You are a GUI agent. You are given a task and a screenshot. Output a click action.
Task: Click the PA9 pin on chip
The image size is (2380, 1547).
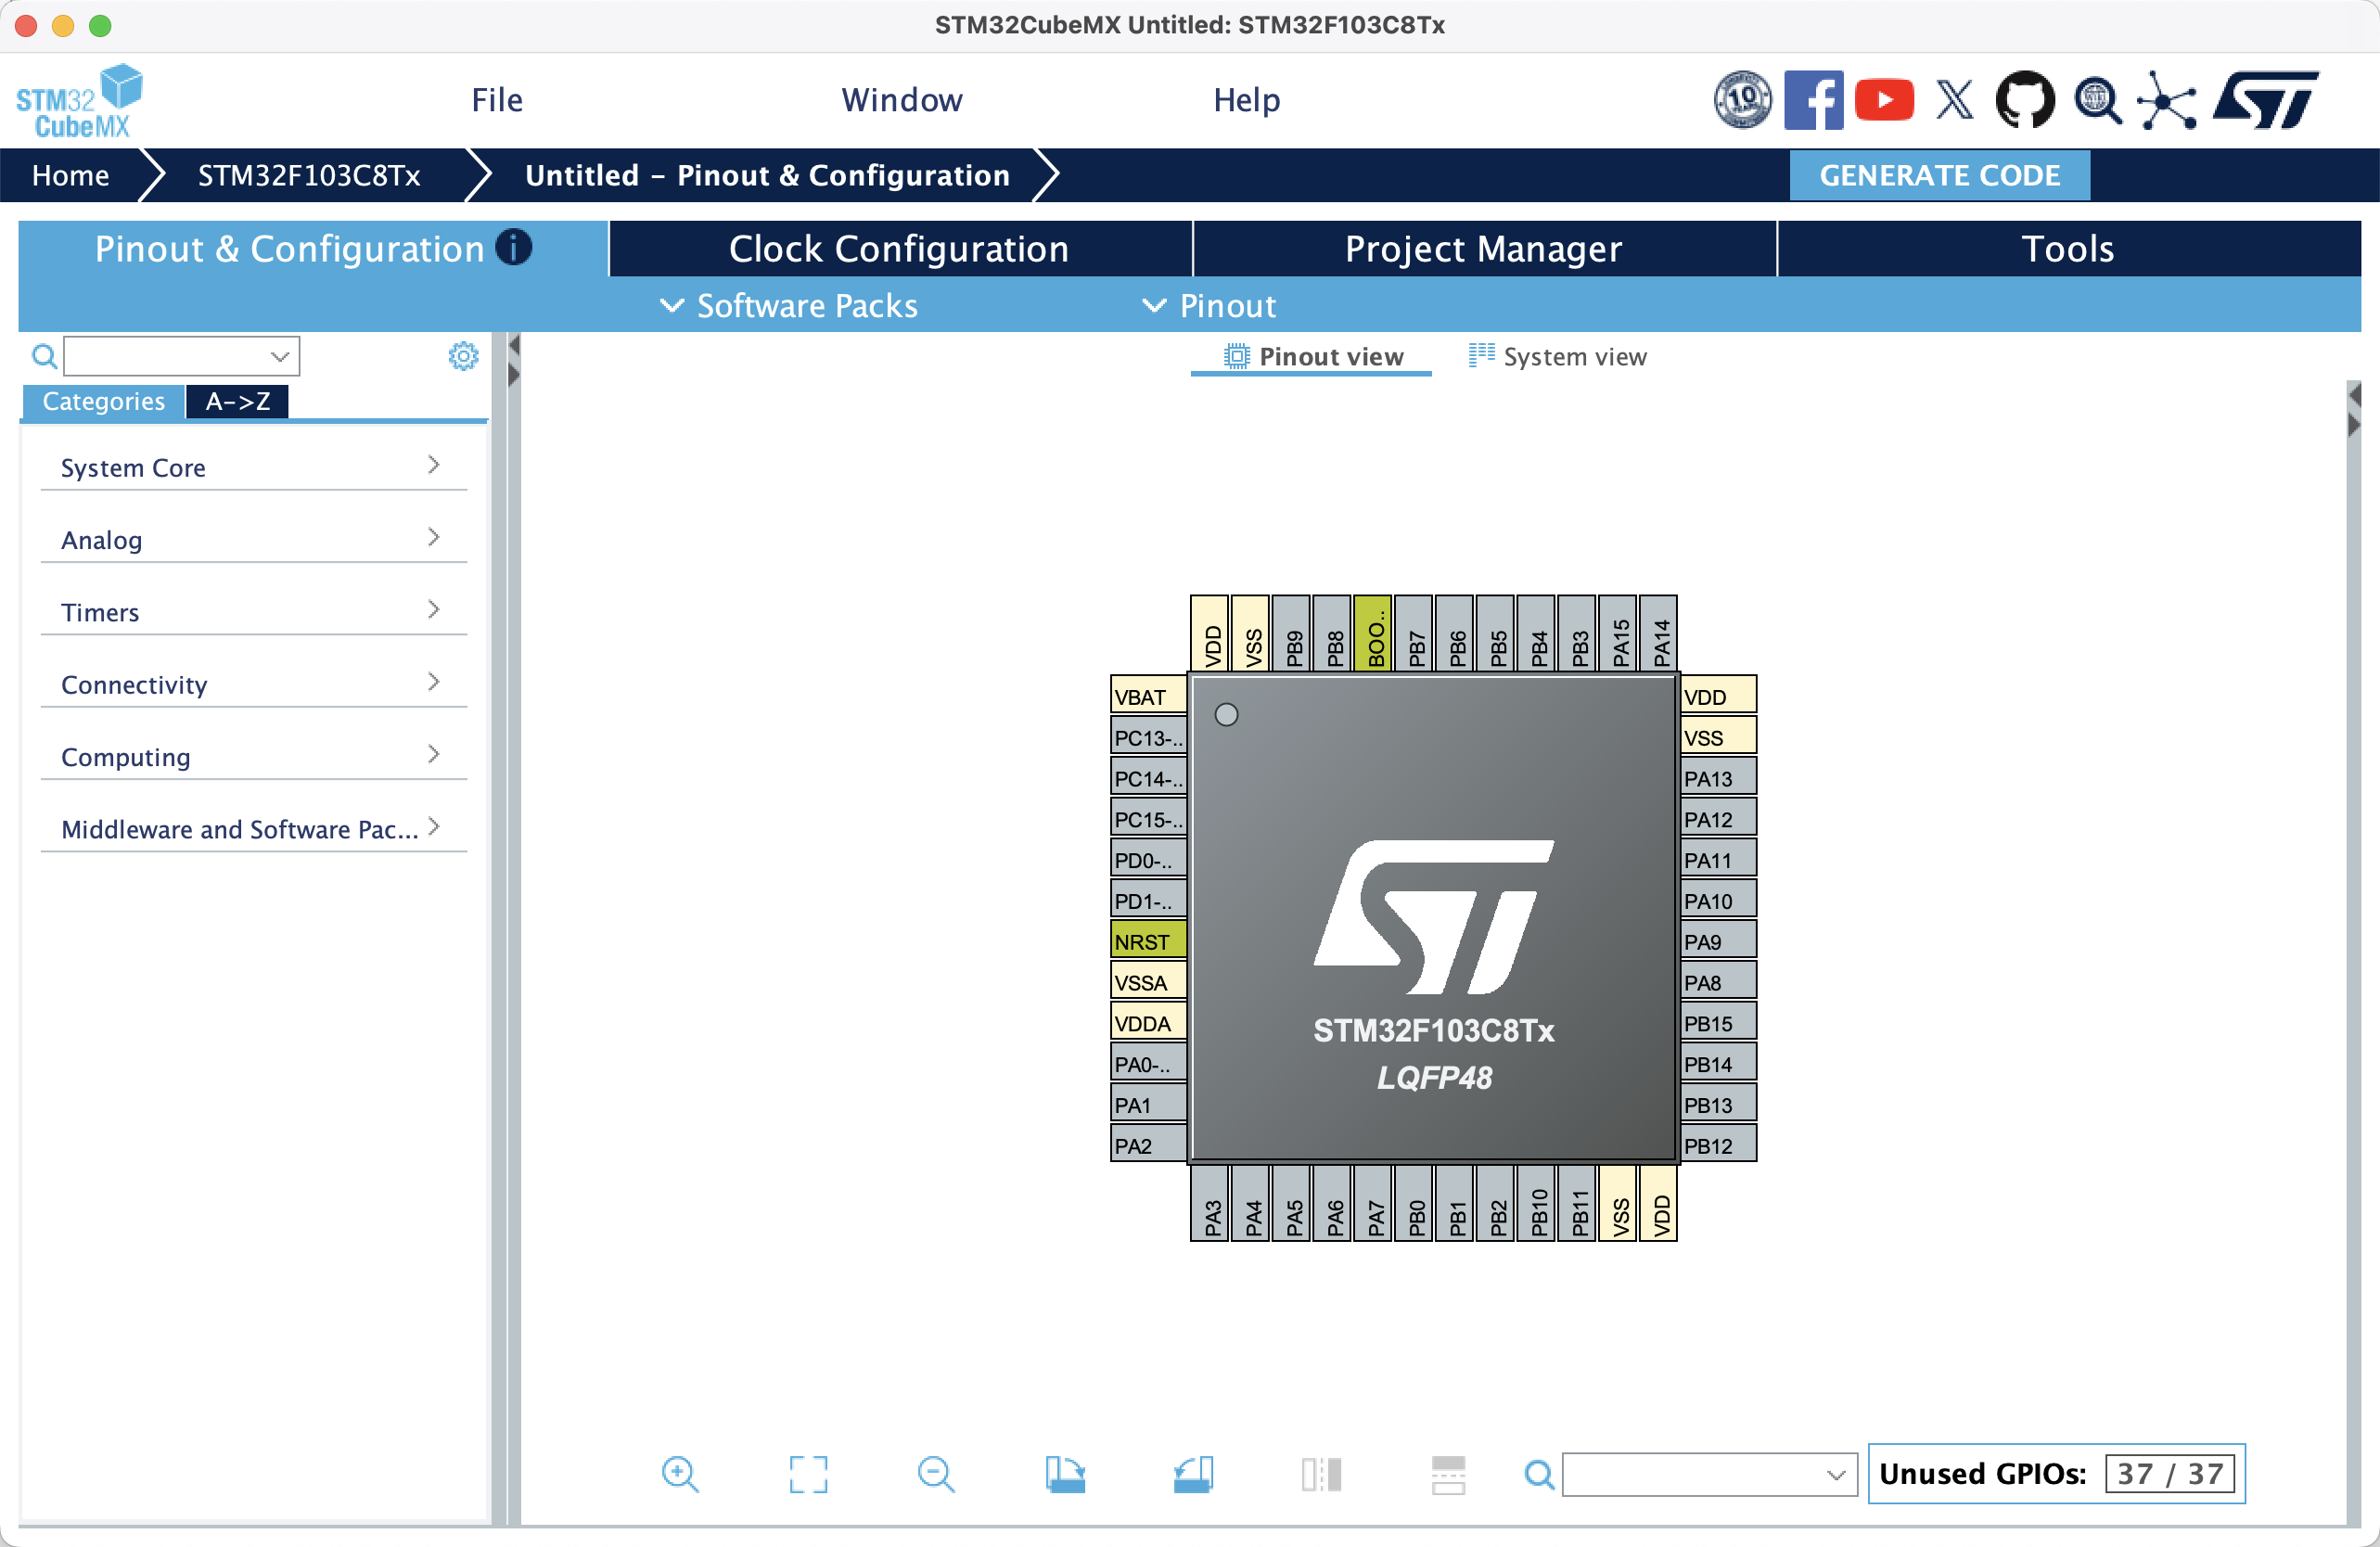click(x=1717, y=942)
